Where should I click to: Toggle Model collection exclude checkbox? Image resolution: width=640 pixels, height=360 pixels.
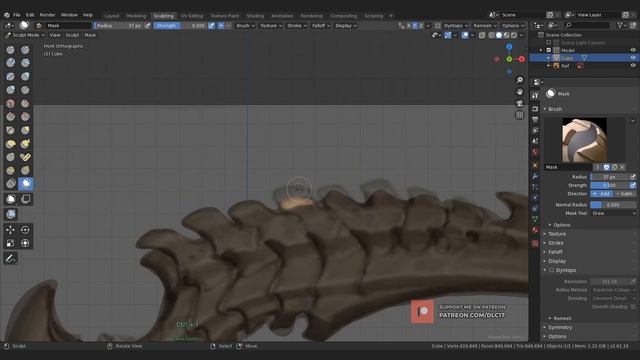pyautogui.click(x=549, y=50)
